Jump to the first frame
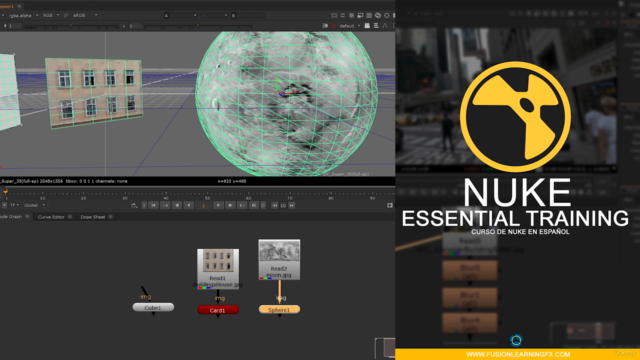The image size is (640, 360). [x=153, y=205]
